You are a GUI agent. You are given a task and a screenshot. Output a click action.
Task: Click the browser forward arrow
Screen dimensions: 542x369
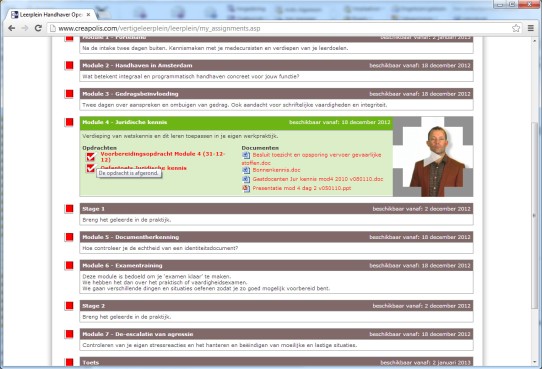[25, 28]
